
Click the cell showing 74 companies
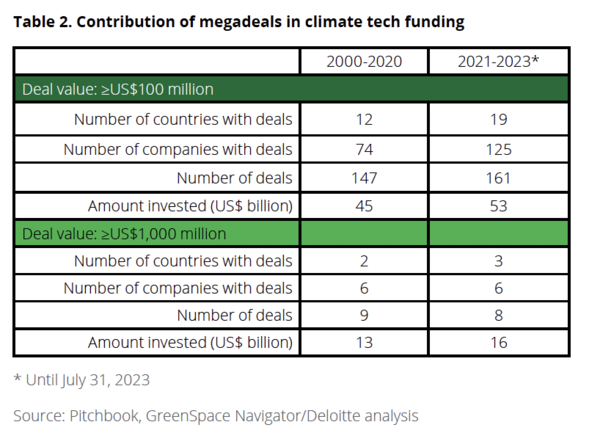(364, 149)
